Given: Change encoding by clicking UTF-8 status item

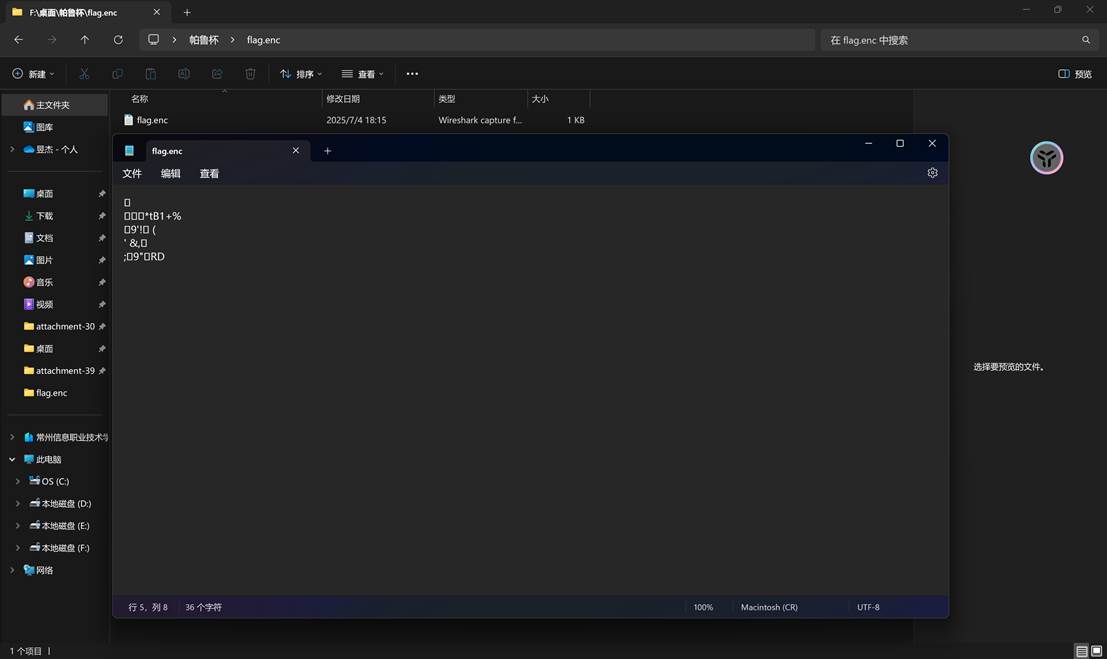Looking at the screenshot, I should click(869, 607).
